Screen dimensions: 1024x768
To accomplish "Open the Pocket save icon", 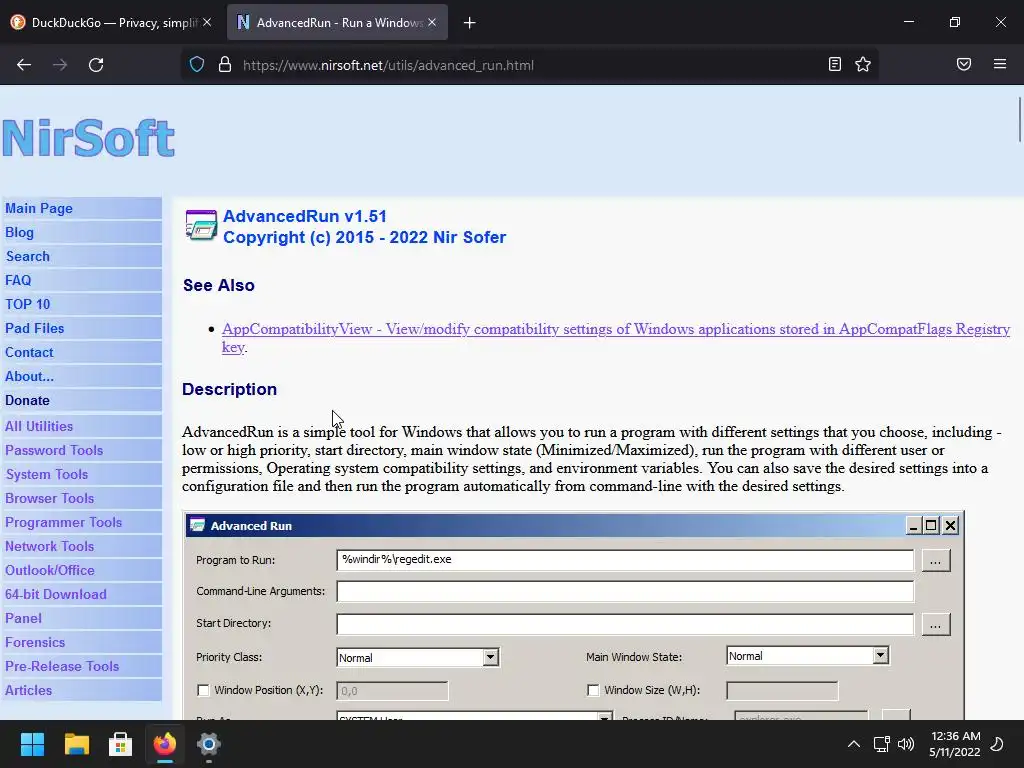I will click(x=964, y=64).
